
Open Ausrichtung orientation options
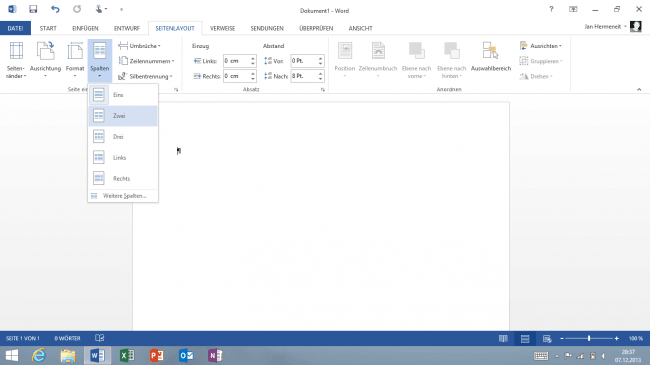click(x=45, y=60)
